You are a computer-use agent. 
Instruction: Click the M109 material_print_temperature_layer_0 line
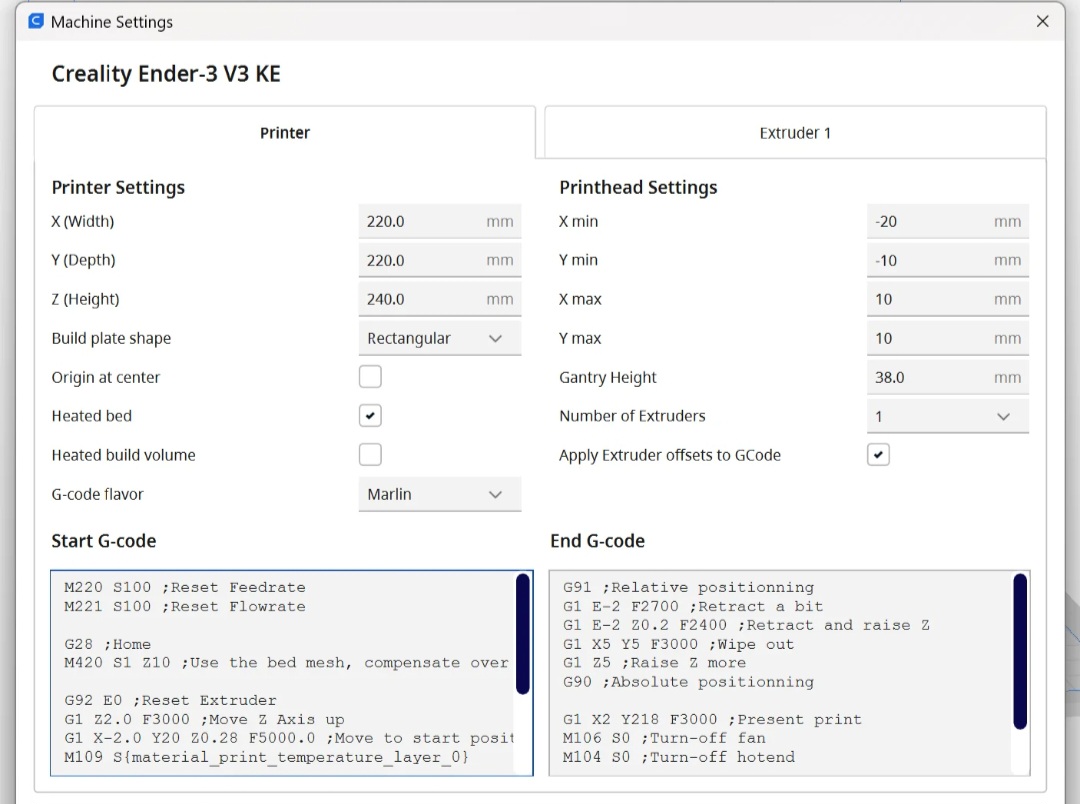(x=267, y=757)
